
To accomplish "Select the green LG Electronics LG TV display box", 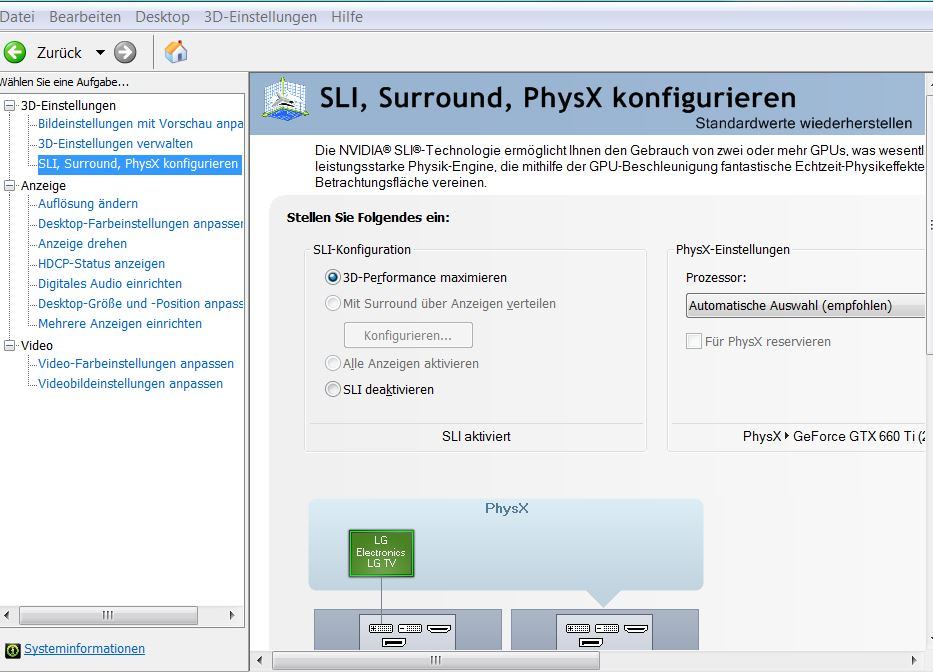I will pos(381,553).
